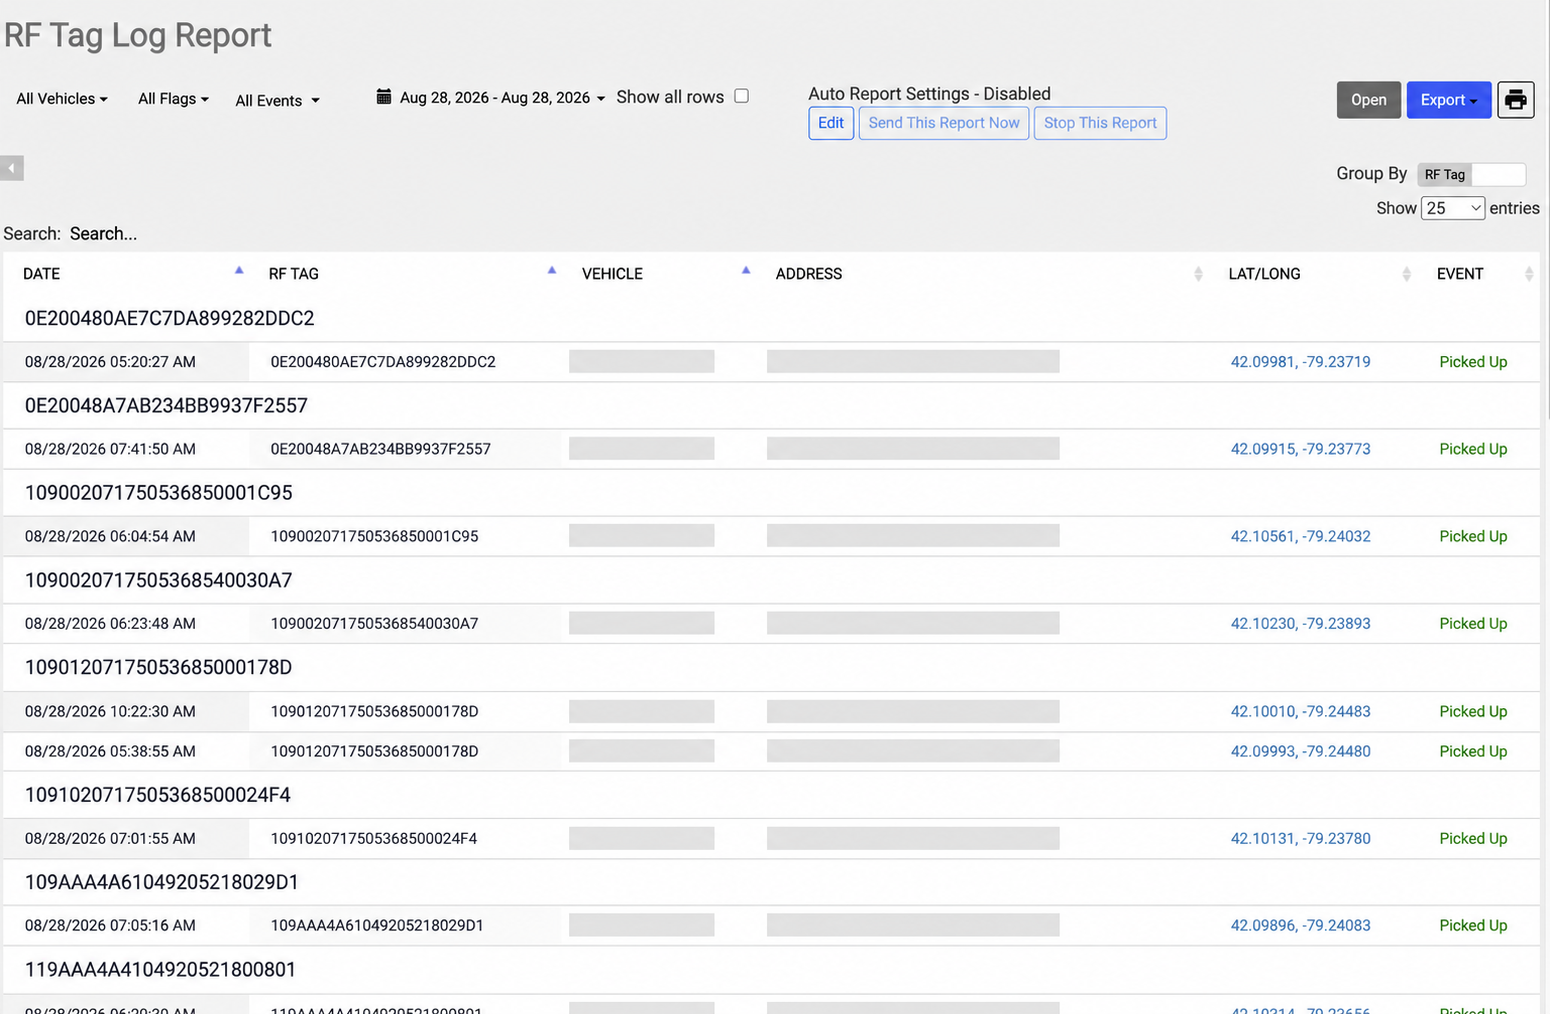Viewport: 1550px width, 1014px height.
Task: Click Send This Report Now
Action: point(944,123)
